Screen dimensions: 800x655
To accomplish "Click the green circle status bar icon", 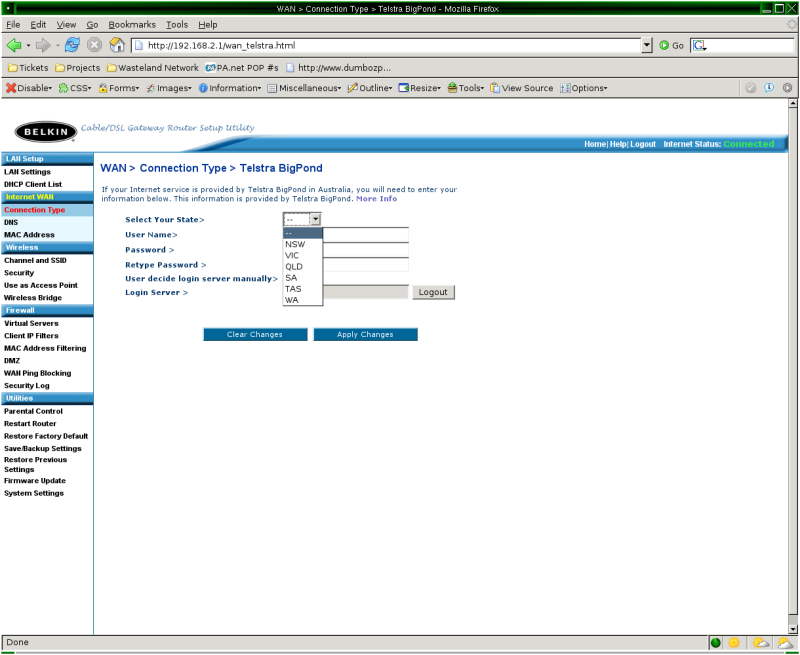I will (716, 643).
